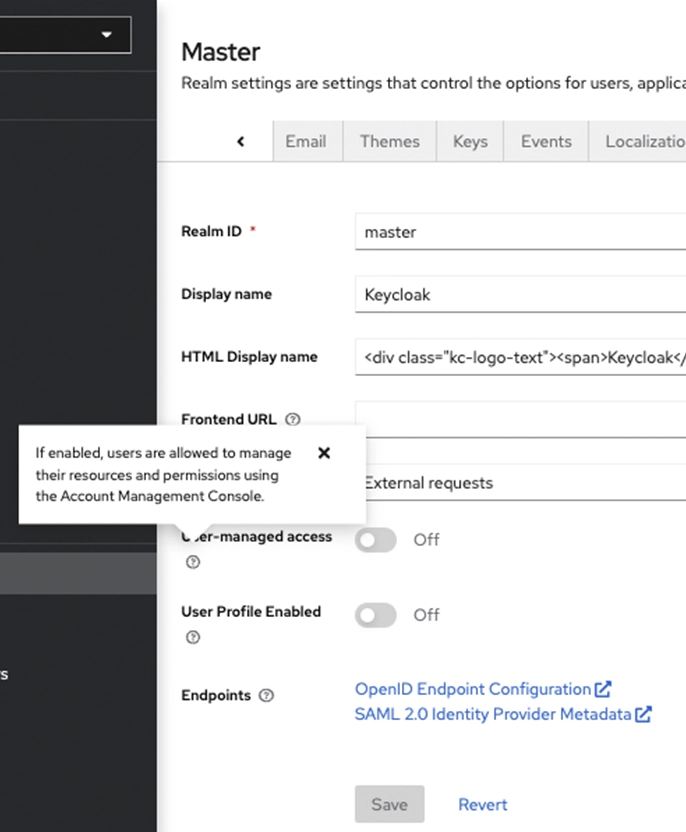Click the Endpoints help icon
The image size is (686, 832).
click(266, 695)
